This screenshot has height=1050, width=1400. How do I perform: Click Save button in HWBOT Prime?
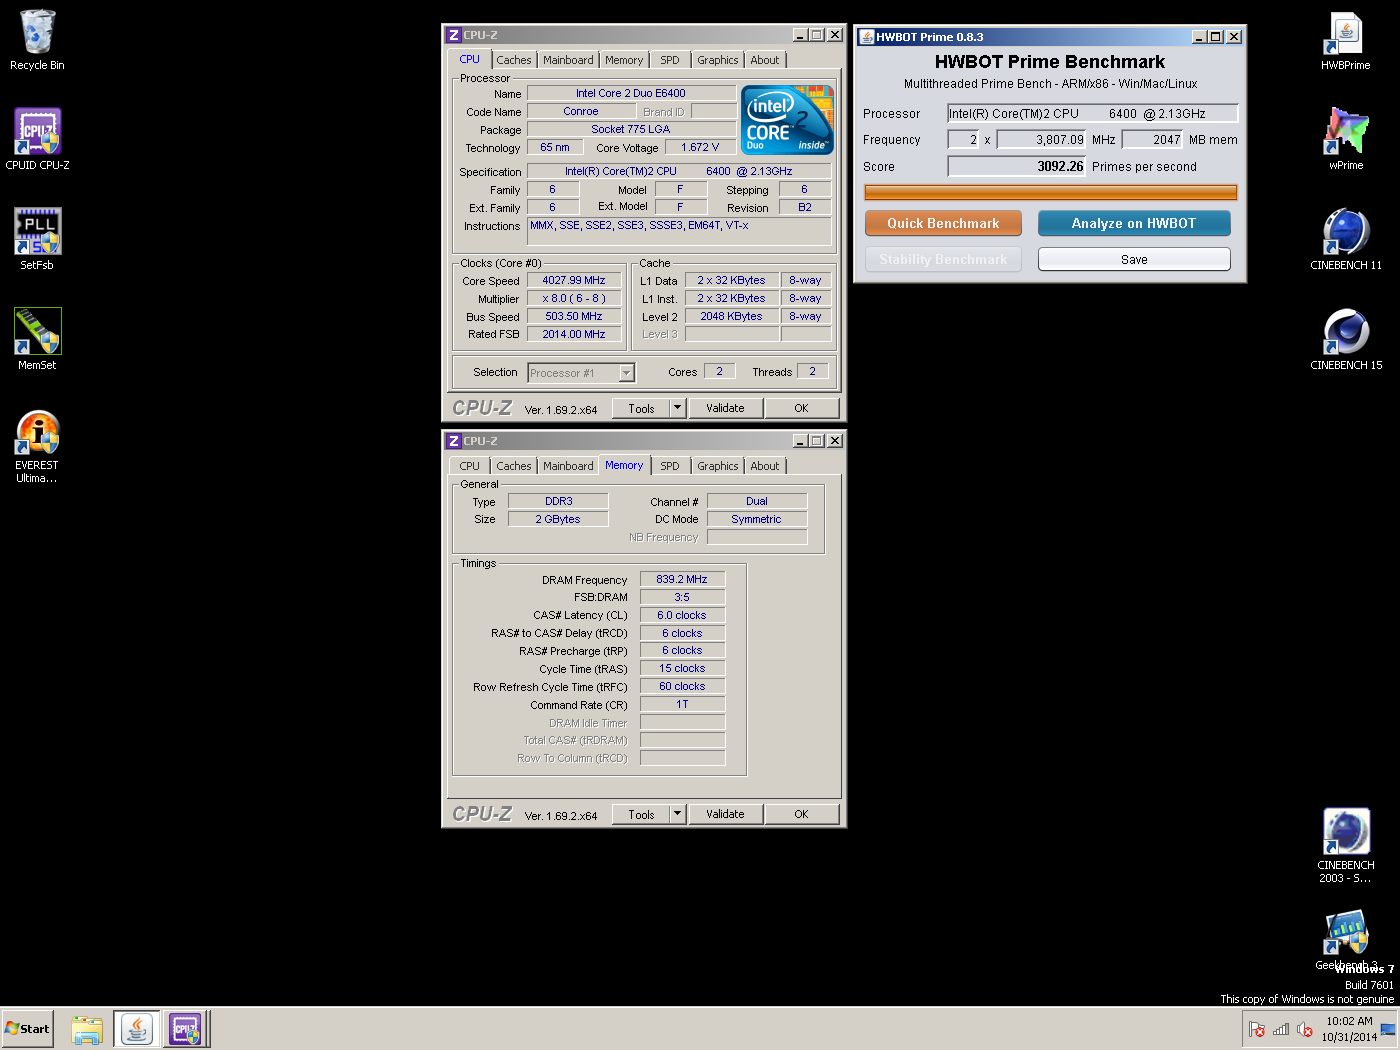click(1134, 259)
